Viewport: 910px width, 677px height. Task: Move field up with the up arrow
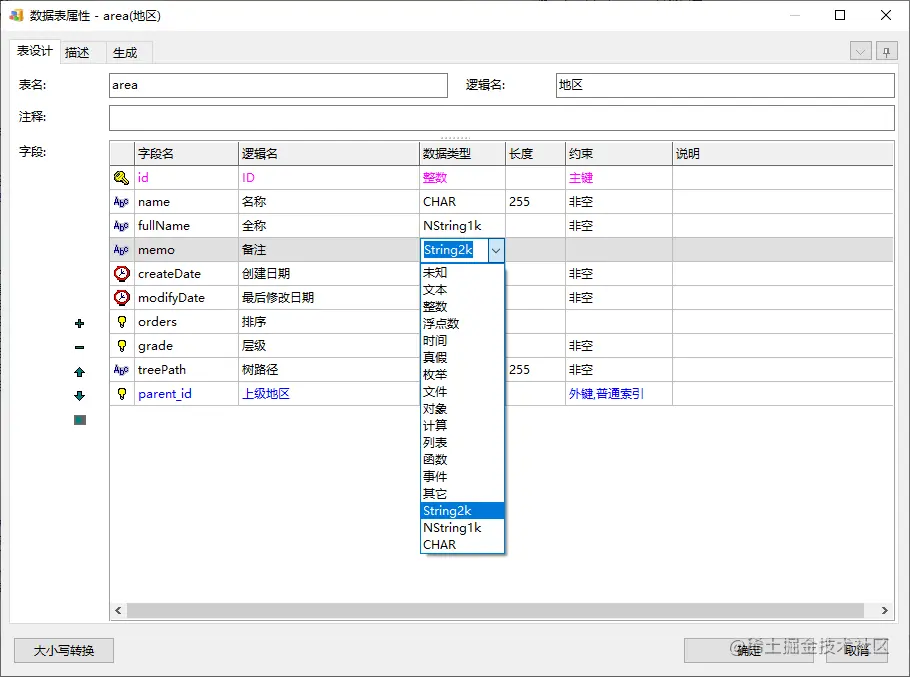80,372
